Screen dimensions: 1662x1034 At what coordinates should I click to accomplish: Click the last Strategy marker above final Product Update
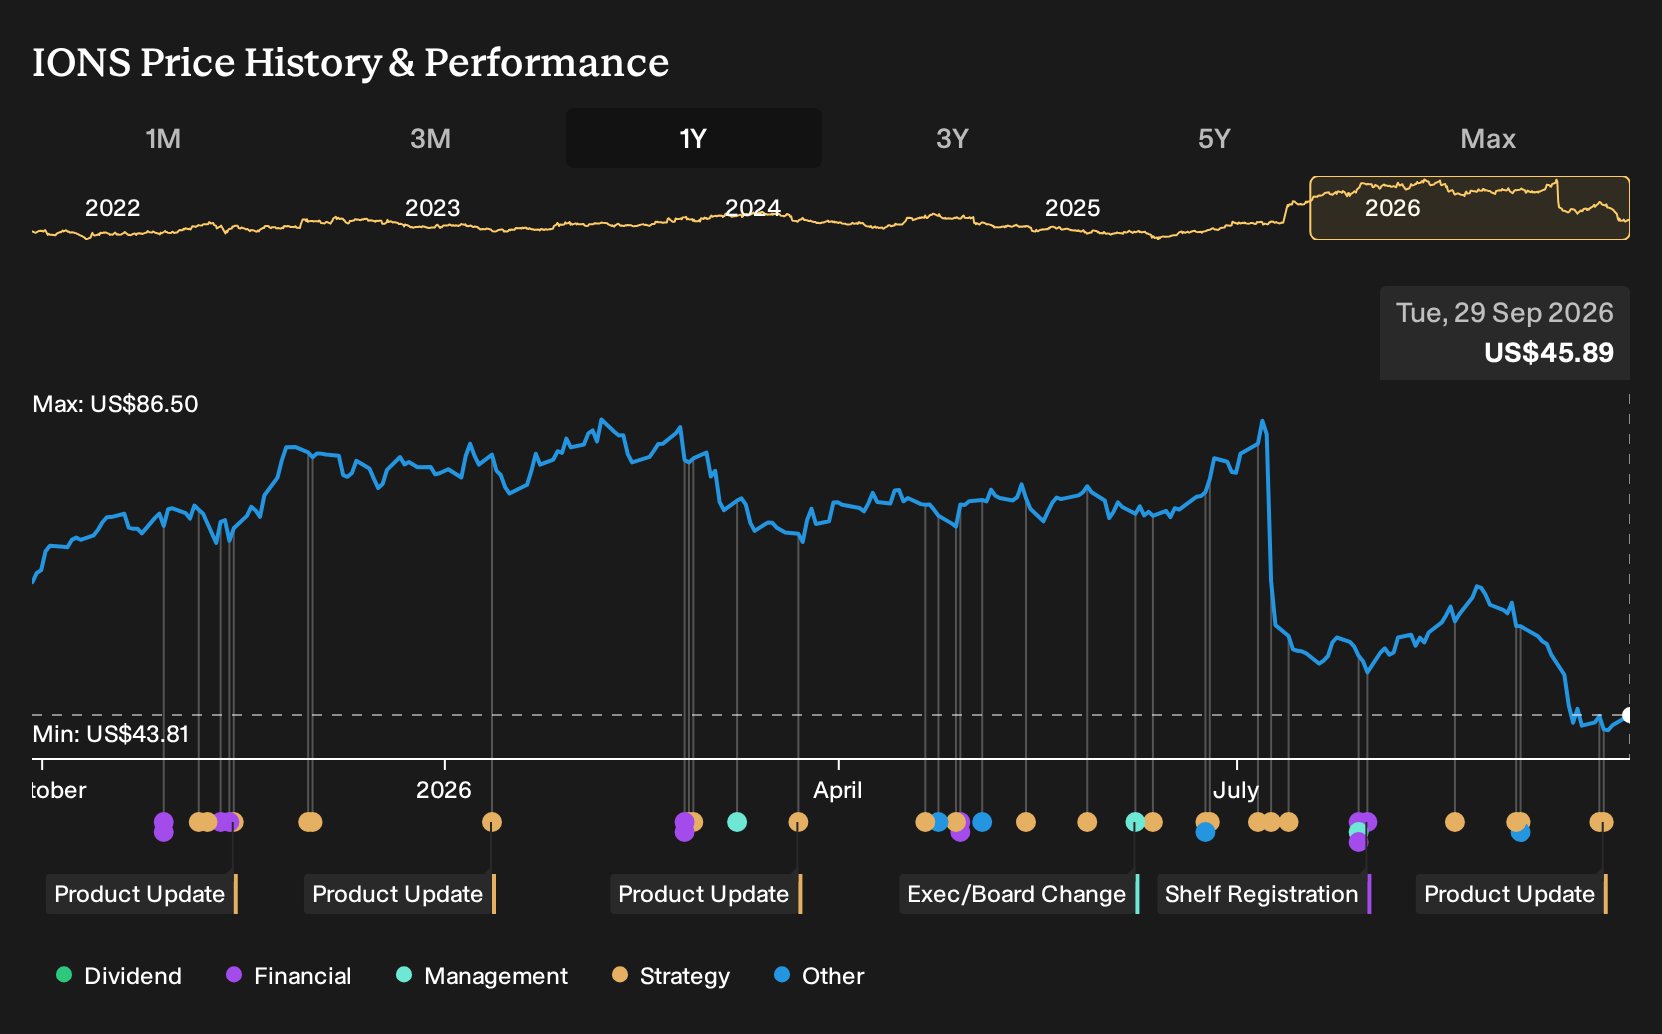[1602, 822]
